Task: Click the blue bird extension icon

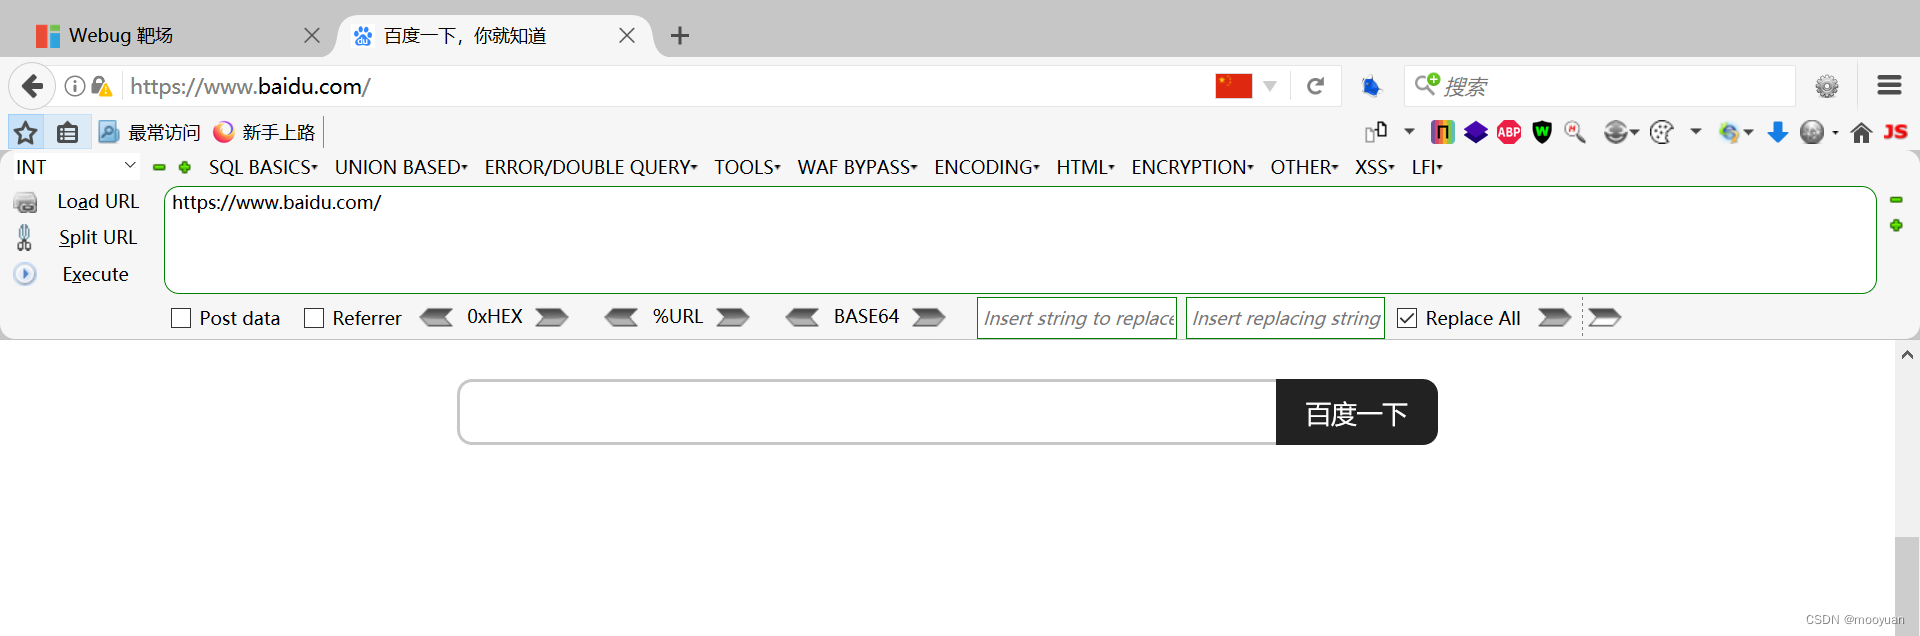Action: tap(1371, 87)
